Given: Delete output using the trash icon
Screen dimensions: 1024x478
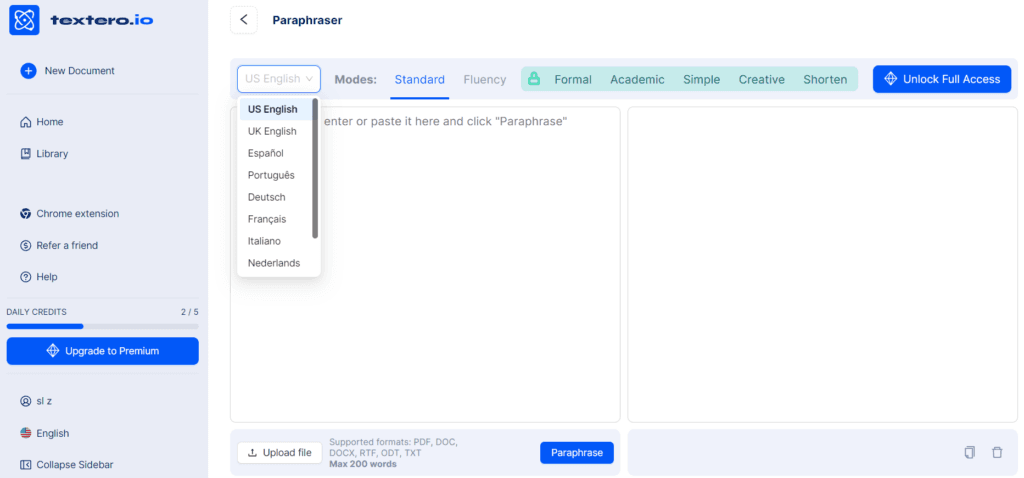Looking at the screenshot, I should pos(997,453).
